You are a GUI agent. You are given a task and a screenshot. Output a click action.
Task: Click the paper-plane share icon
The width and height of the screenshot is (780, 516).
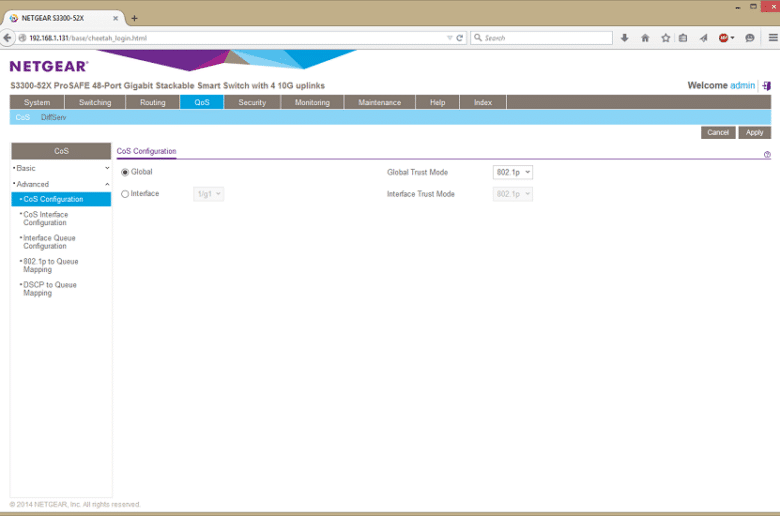[x=703, y=38]
